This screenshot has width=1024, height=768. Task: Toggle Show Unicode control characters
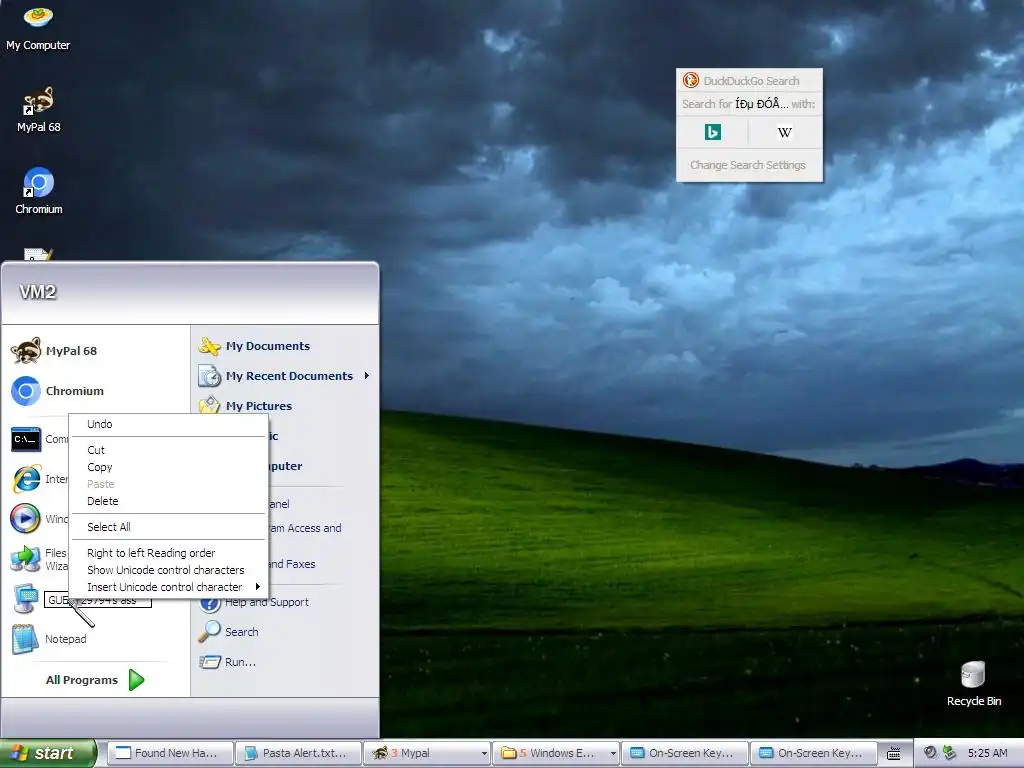pos(168,570)
